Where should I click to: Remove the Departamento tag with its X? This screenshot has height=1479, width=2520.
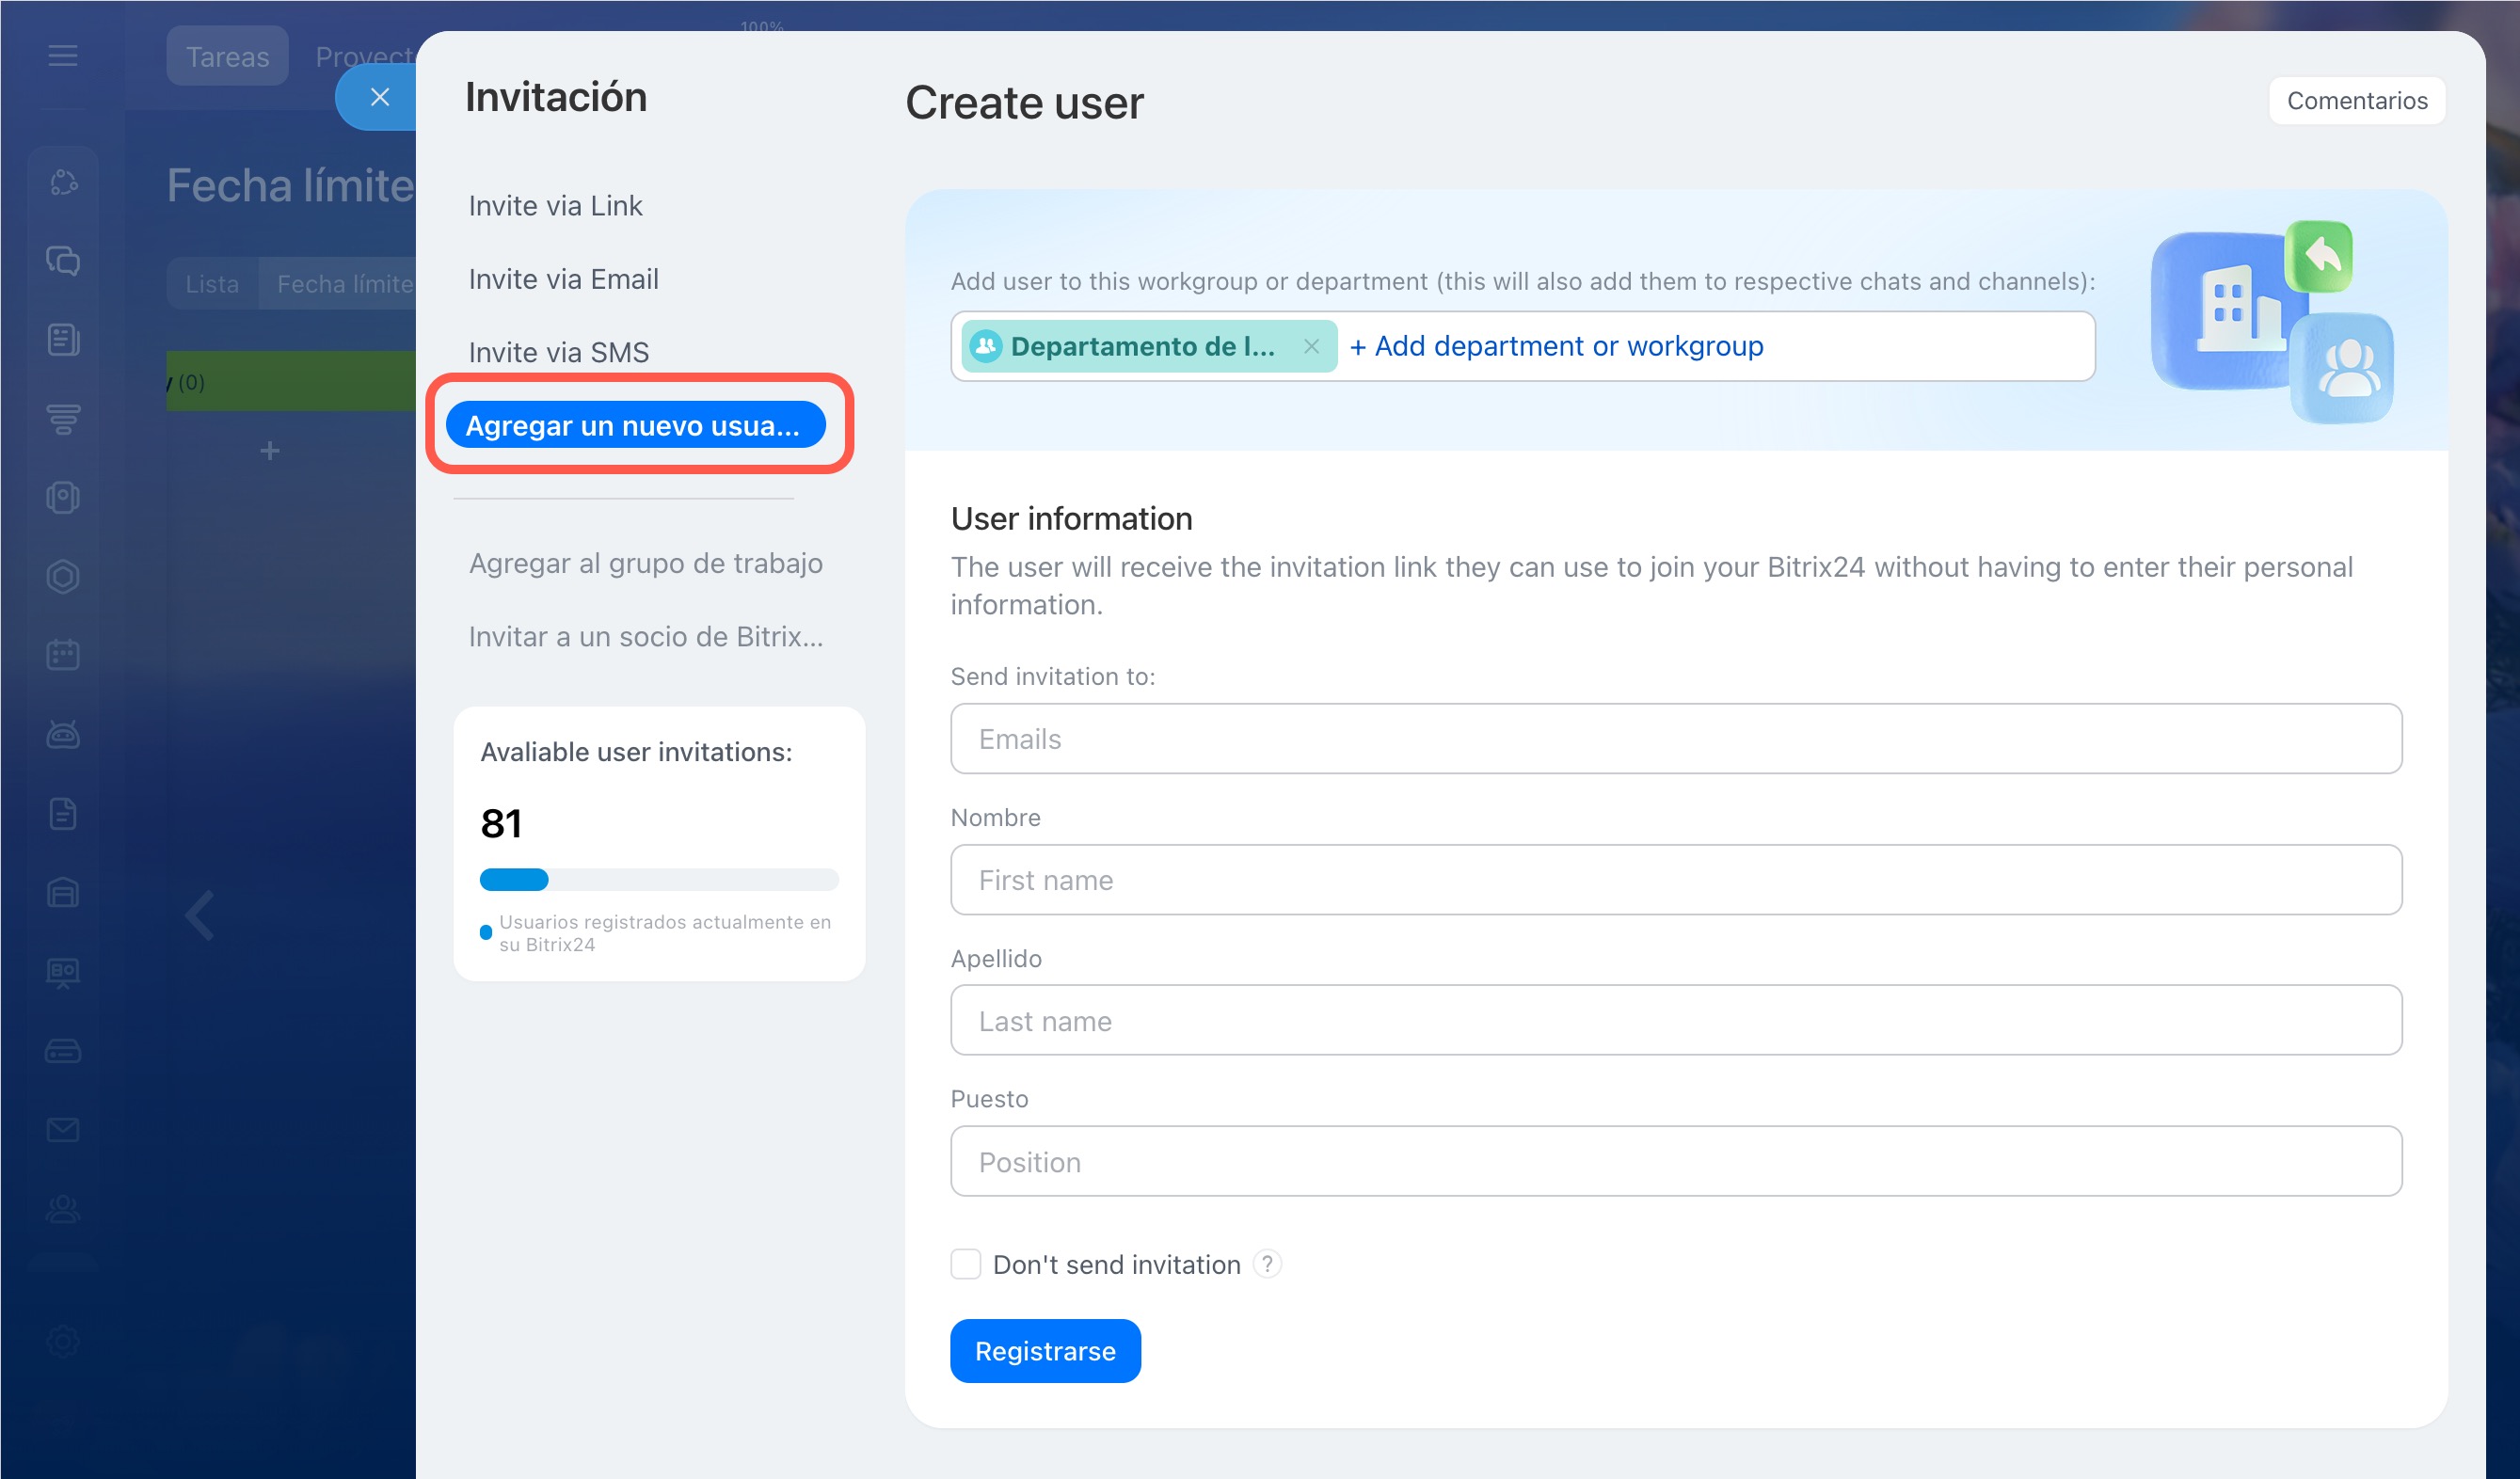(x=1311, y=346)
